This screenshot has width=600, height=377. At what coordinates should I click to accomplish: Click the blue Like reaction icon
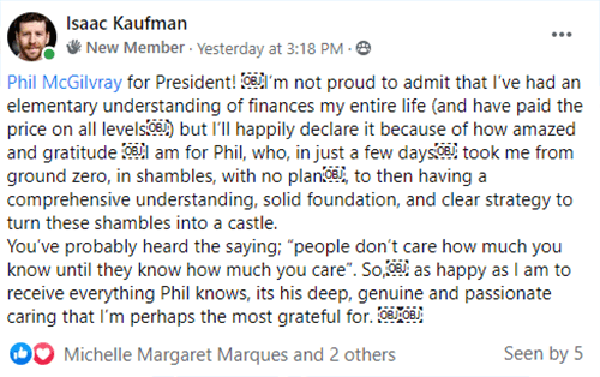coord(20,353)
